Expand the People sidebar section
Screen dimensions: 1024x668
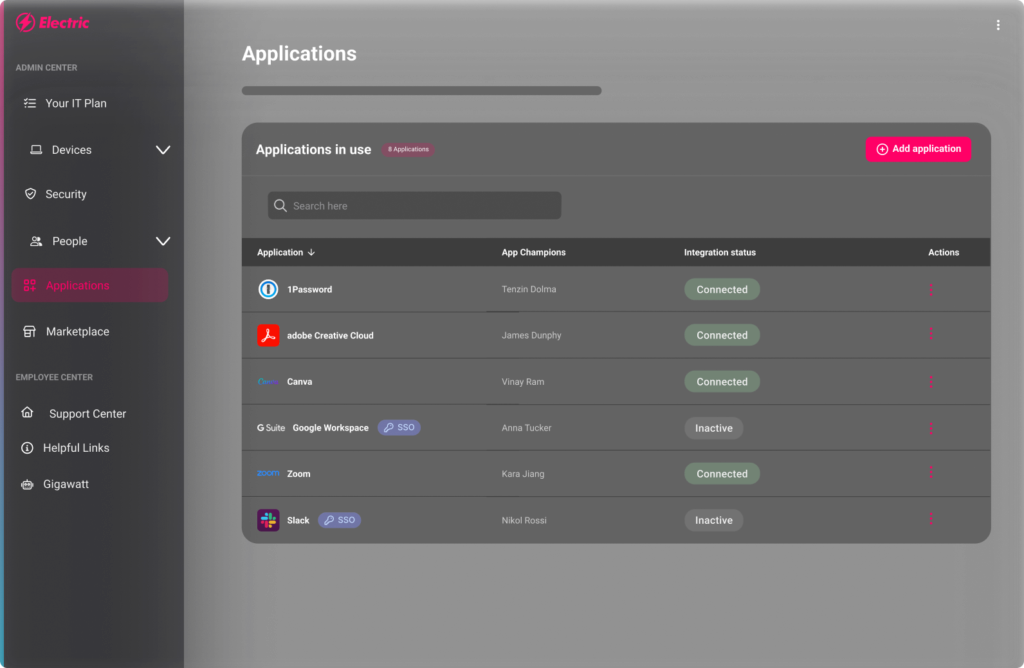pos(163,241)
